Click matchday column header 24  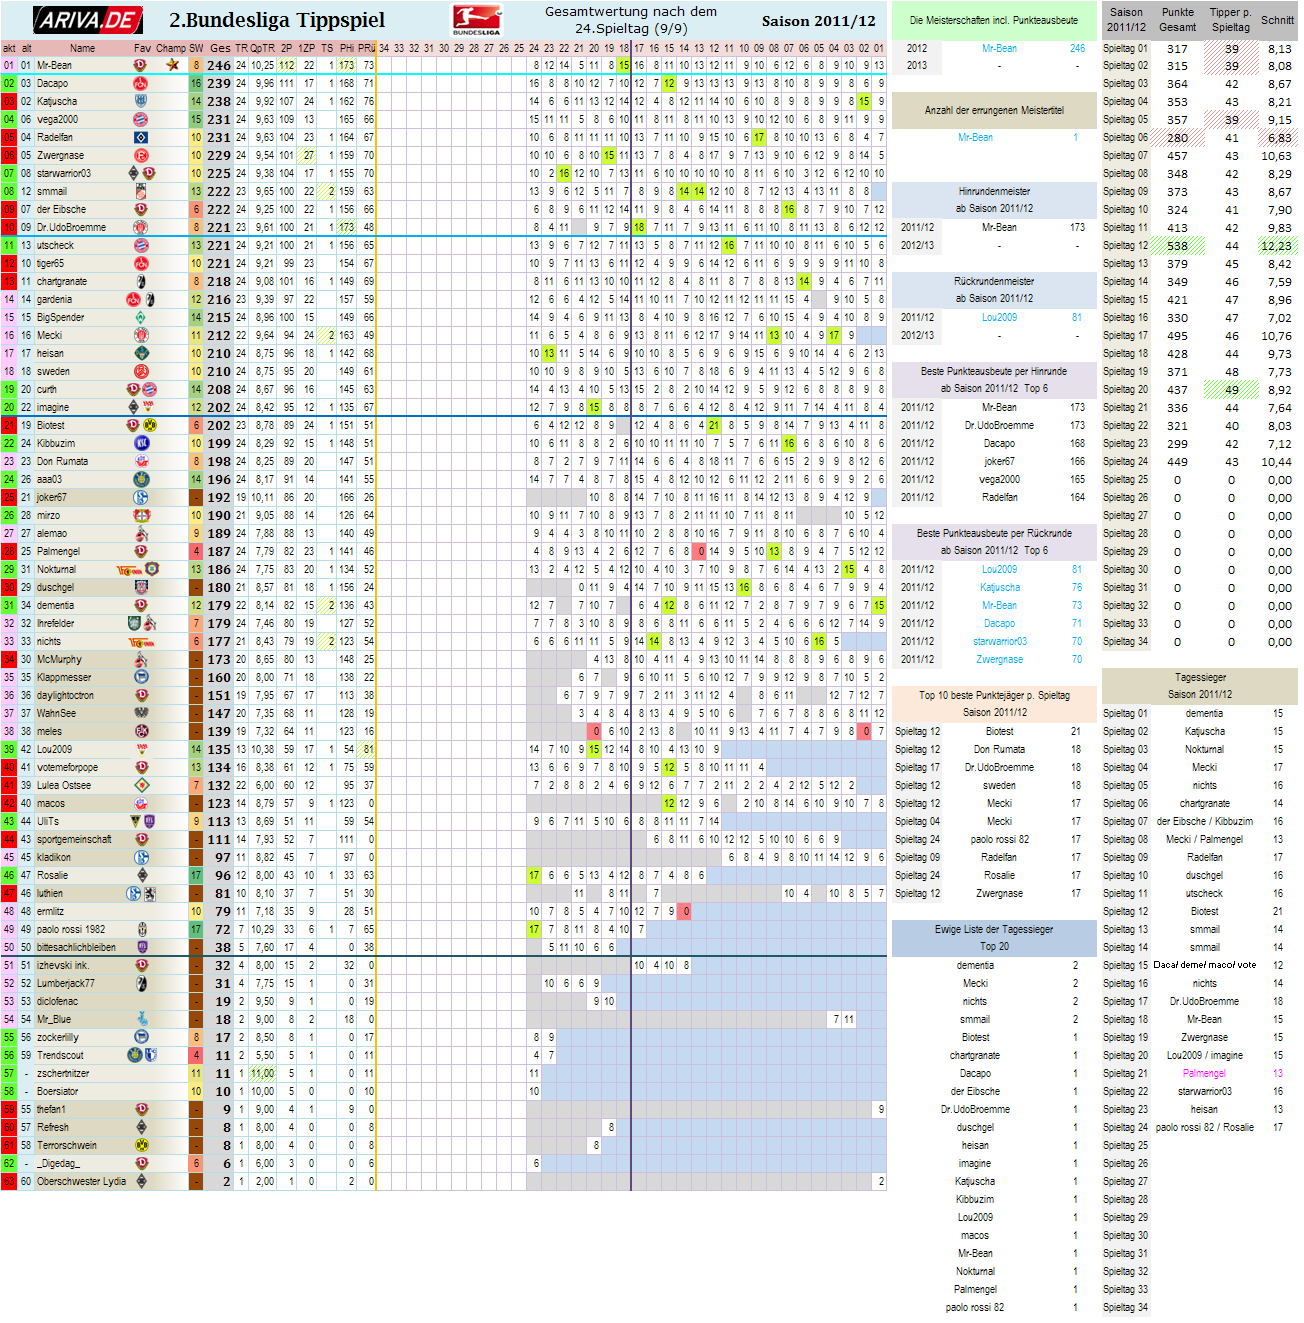click(534, 48)
